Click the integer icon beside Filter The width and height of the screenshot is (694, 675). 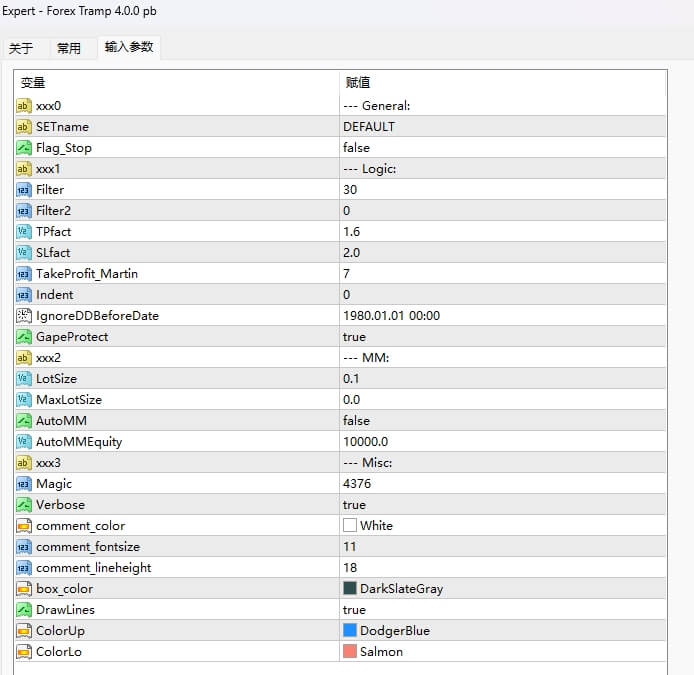tap(24, 190)
